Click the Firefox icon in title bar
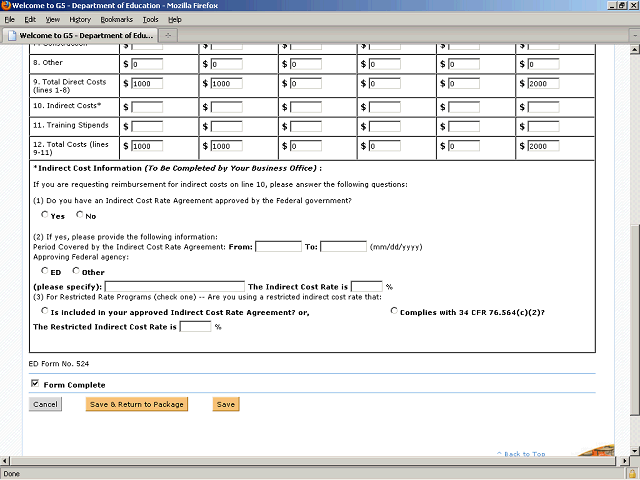Image resolution: width=640 pixels, height=480 pixels. [x=8, y=6]
